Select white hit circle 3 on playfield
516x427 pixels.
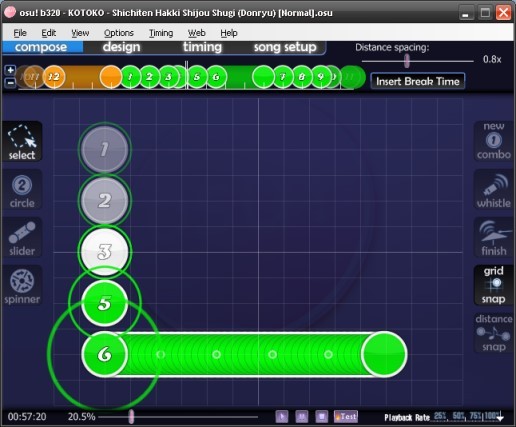coord(105,252)
